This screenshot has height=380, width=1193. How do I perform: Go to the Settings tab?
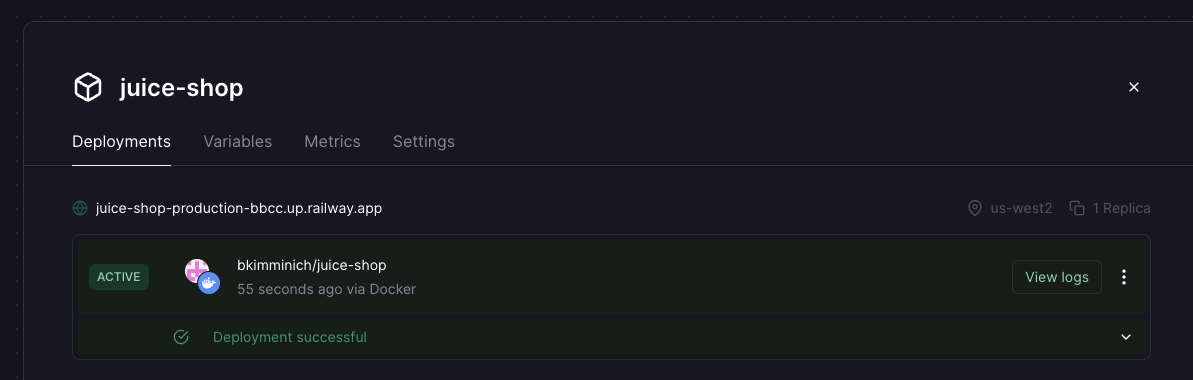coord(424,142)
